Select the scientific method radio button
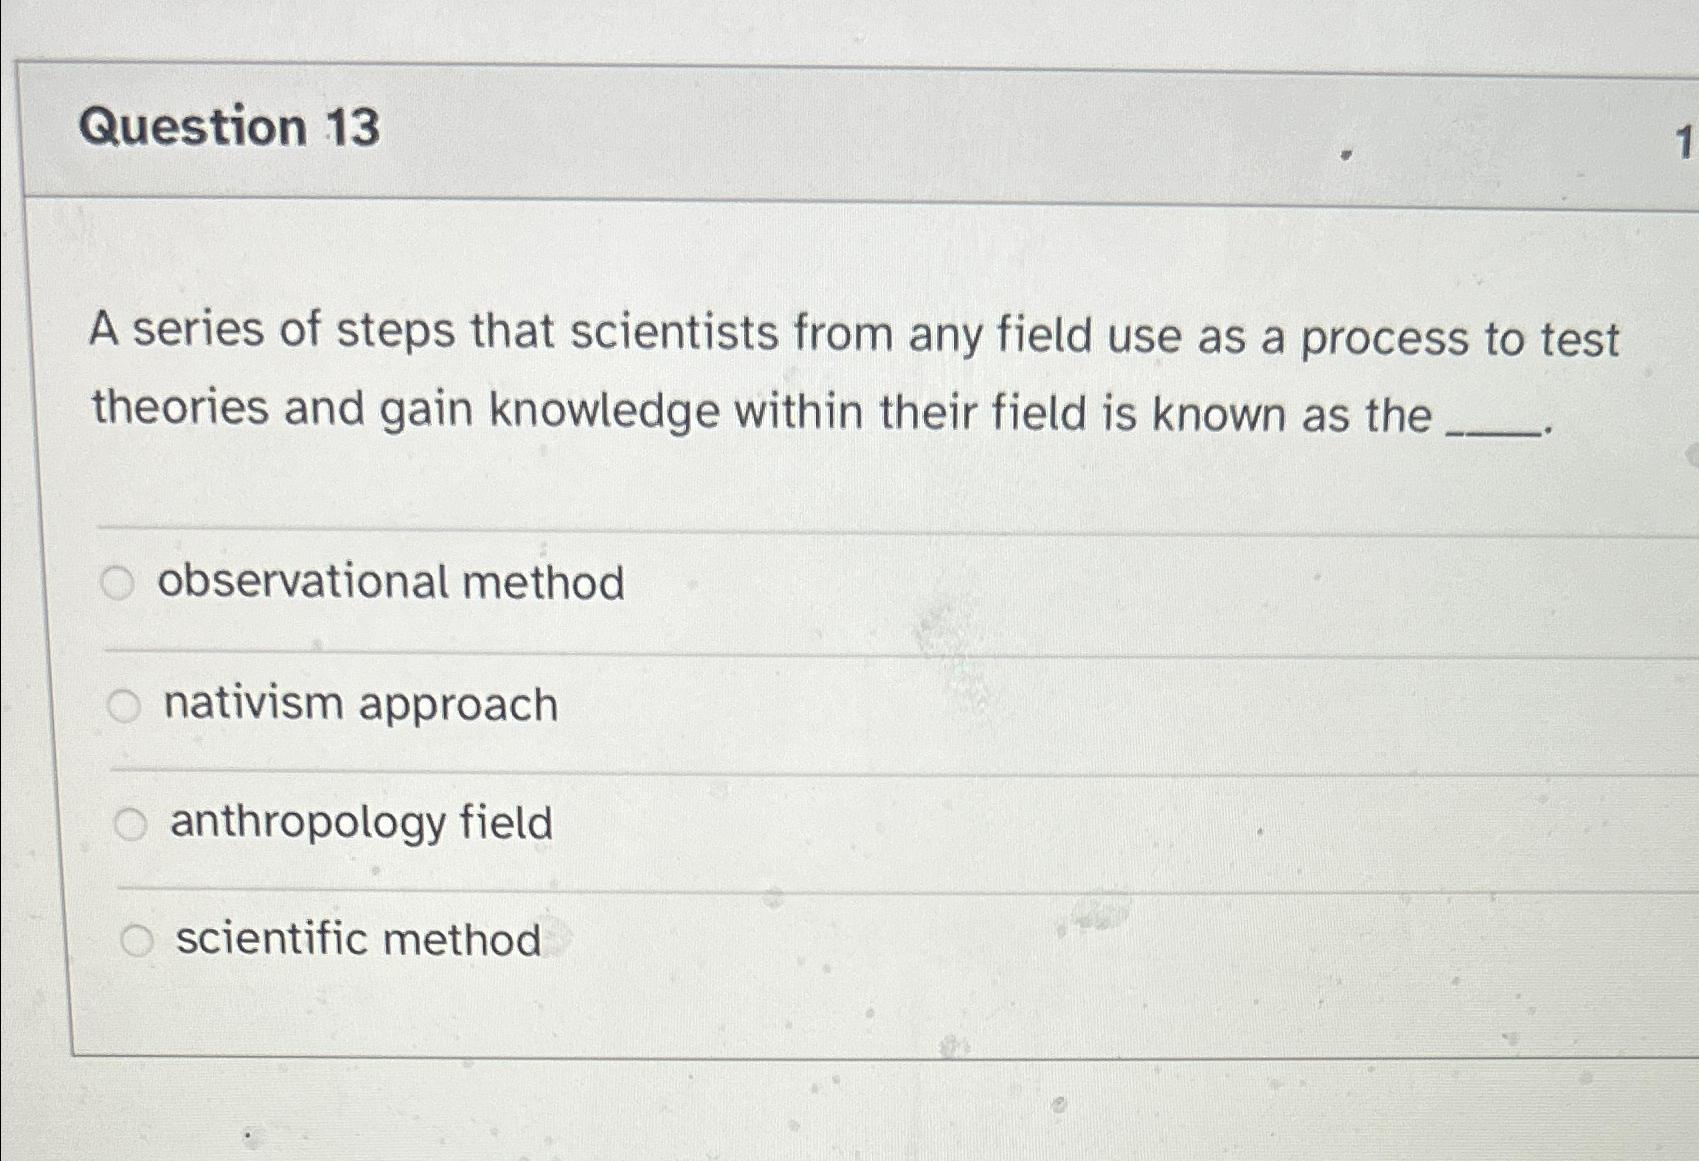The height and width of the screenshot is (1161, 1699). (135, 938)
